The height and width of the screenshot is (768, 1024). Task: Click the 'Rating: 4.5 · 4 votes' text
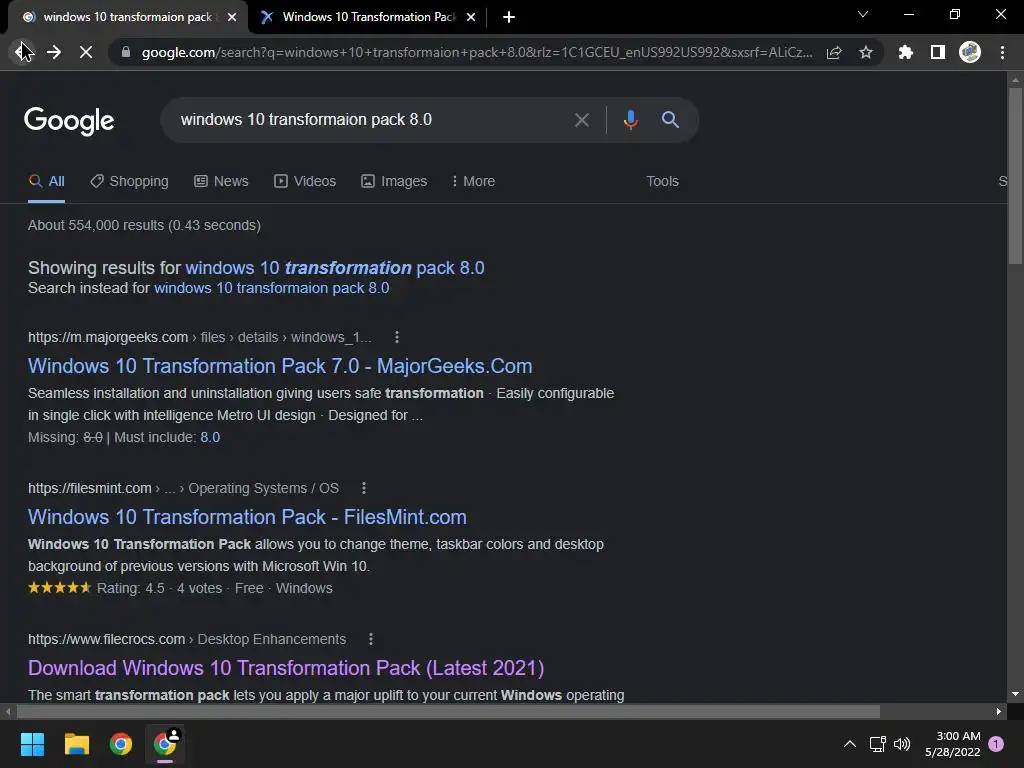[x=159, y=588]
